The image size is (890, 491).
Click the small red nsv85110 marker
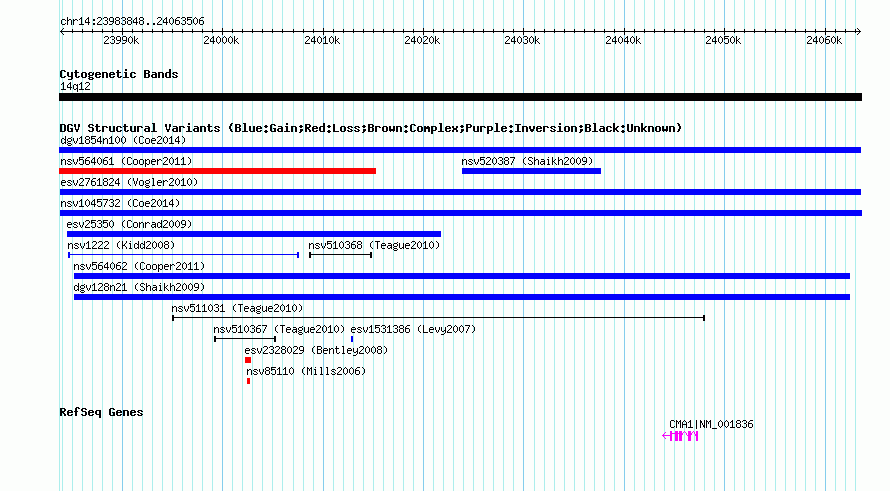249,381
